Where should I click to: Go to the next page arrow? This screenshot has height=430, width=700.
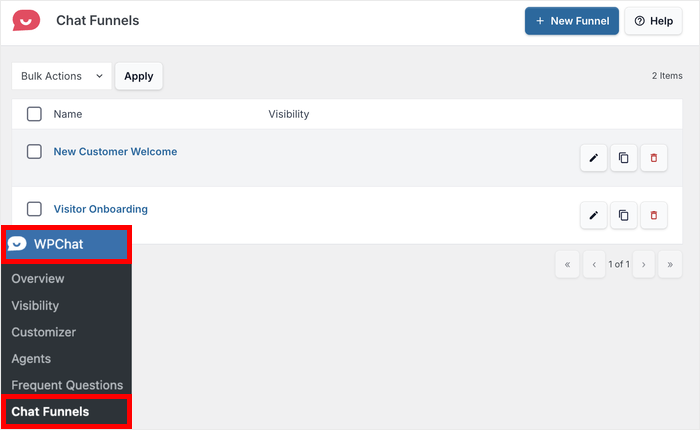643,265
